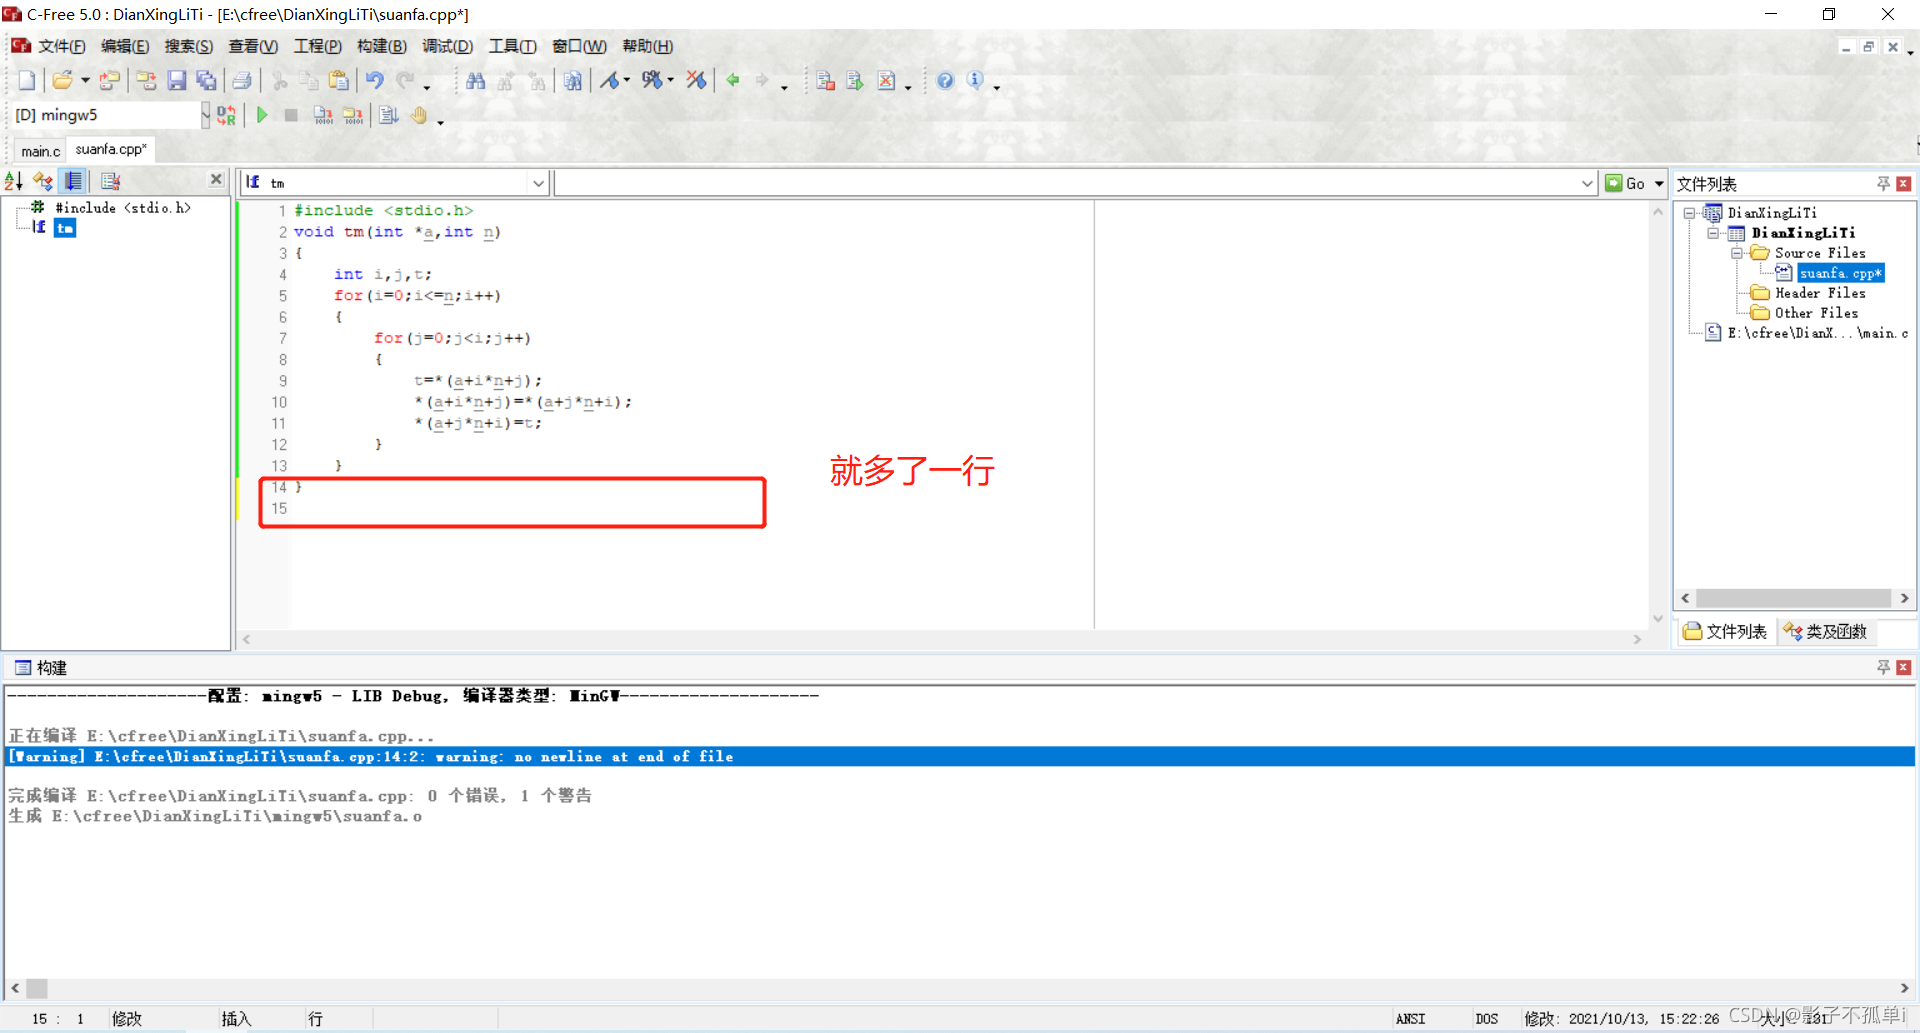Select the #include <stdio.h> symbol entry
The width and height of the screenshot is (1920, 1033).
click(x=123, y=208)
